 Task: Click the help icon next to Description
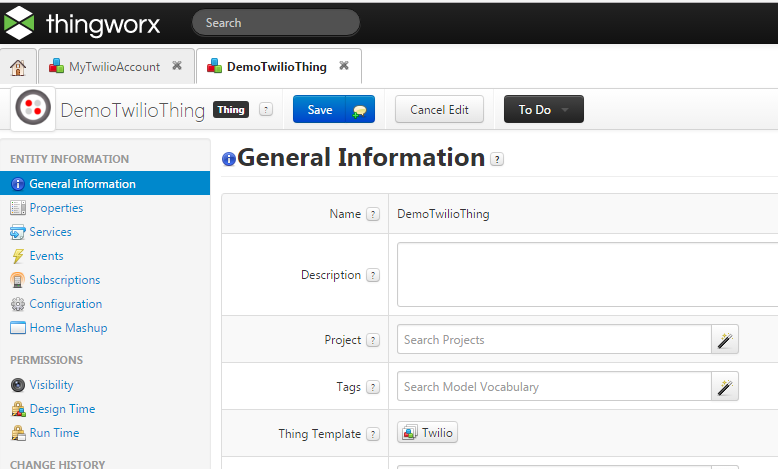coord(373,275)
